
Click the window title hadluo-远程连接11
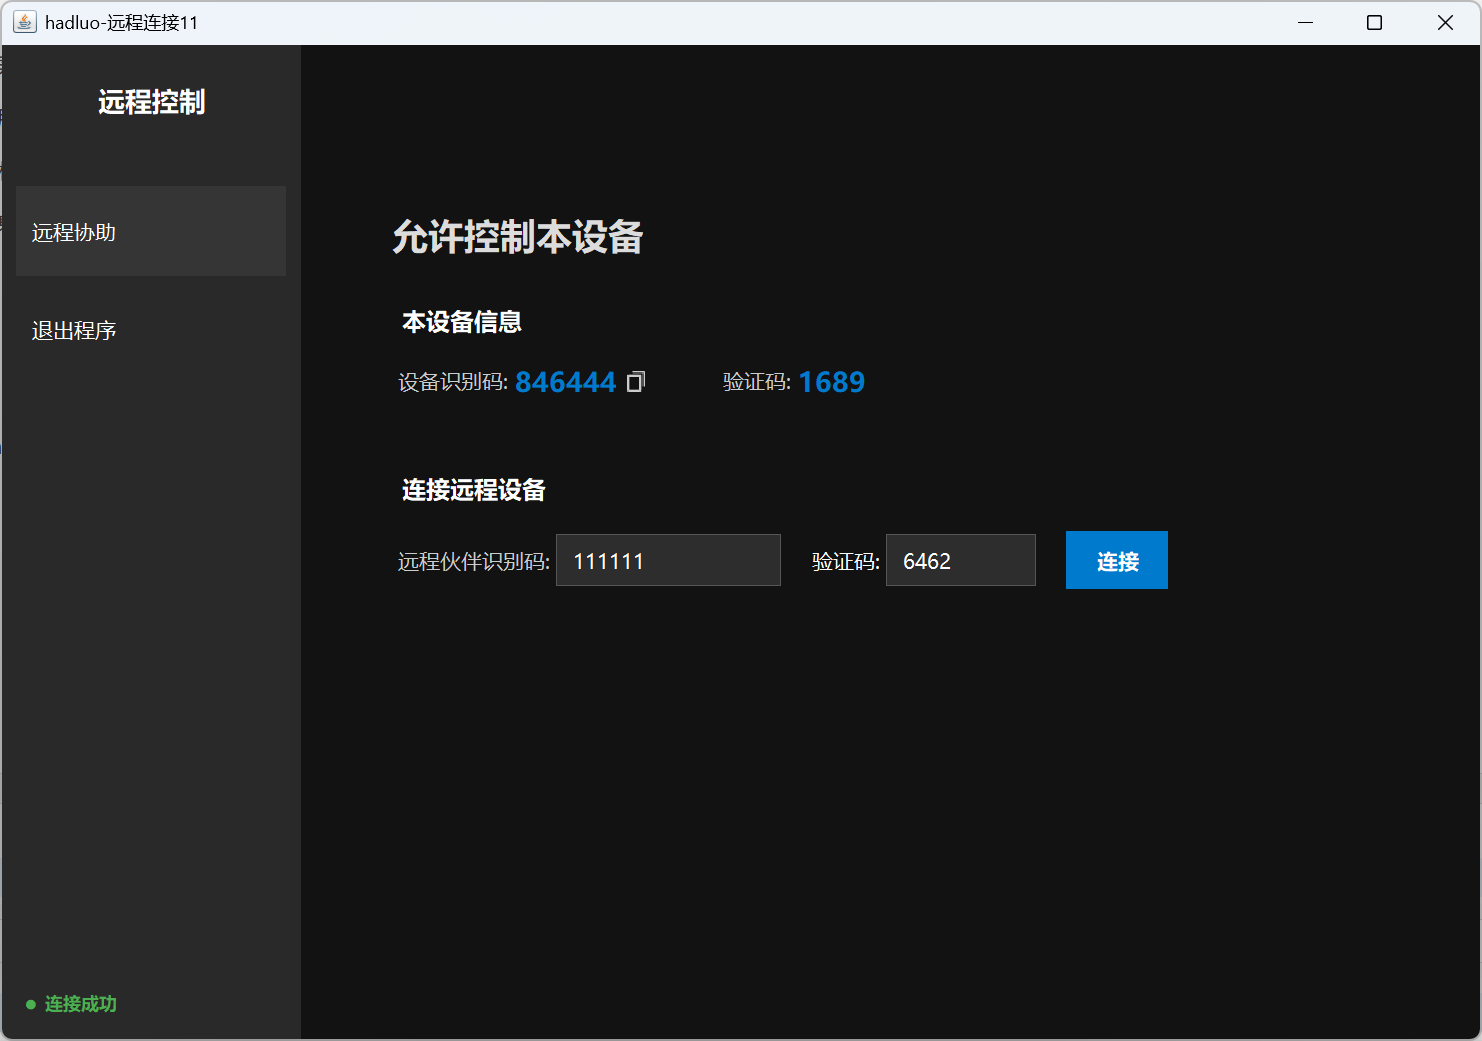122,23
